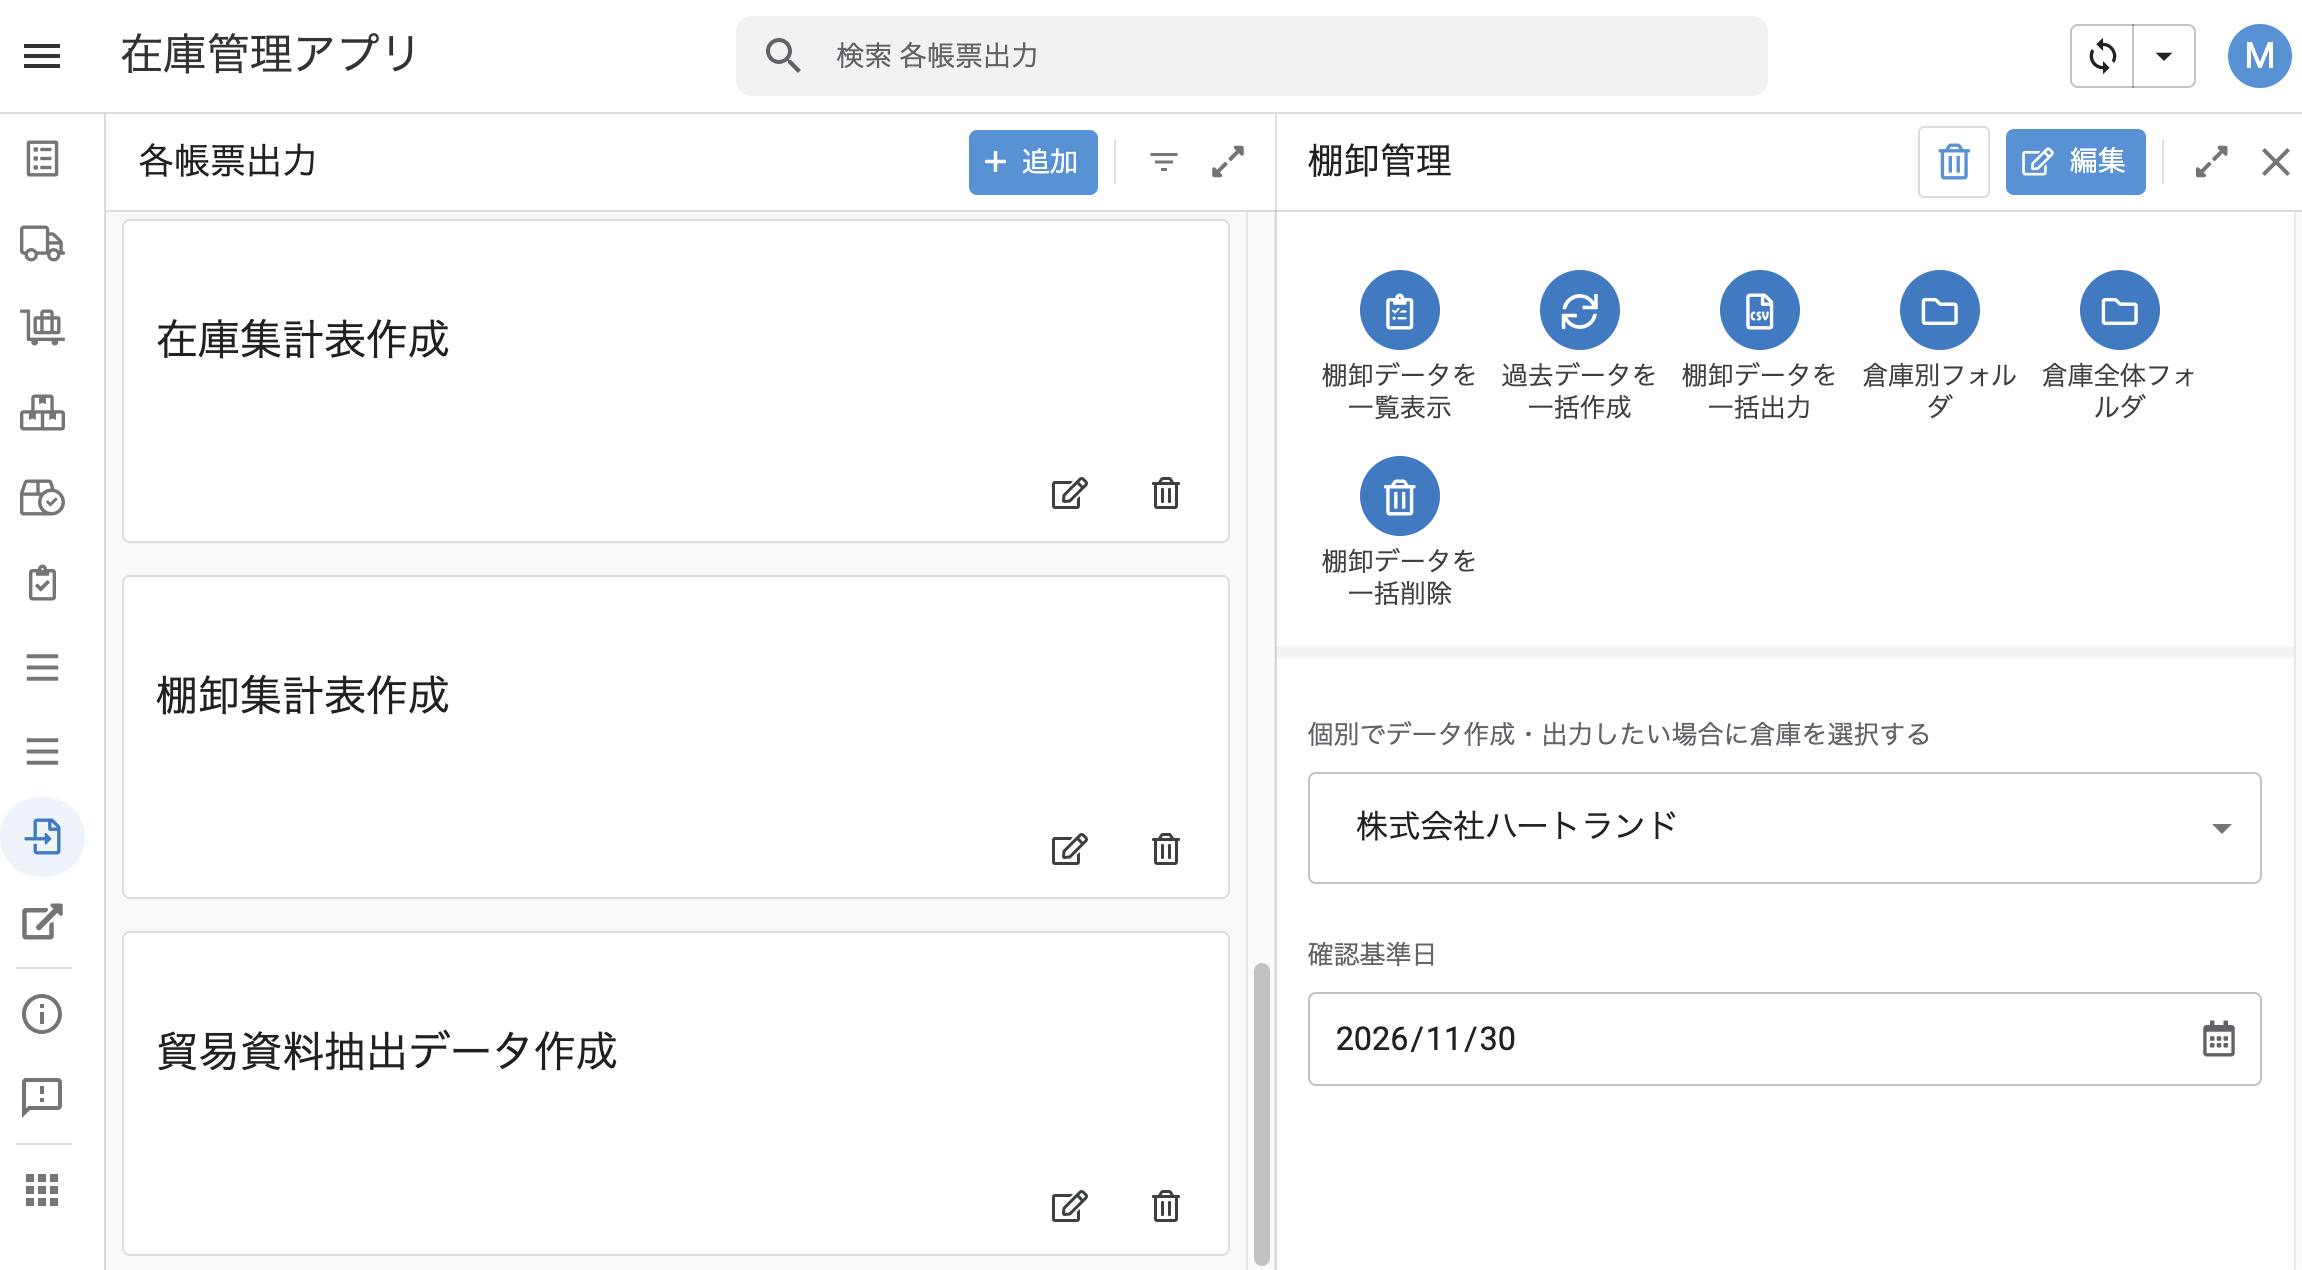Open the hamburger navigation menu
The image size is (2302, 1270).
tap(42, 56)
